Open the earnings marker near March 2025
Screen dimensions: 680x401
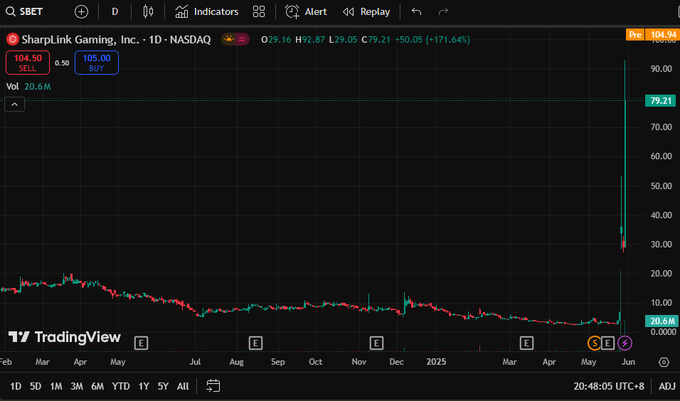tap(526, 343)
